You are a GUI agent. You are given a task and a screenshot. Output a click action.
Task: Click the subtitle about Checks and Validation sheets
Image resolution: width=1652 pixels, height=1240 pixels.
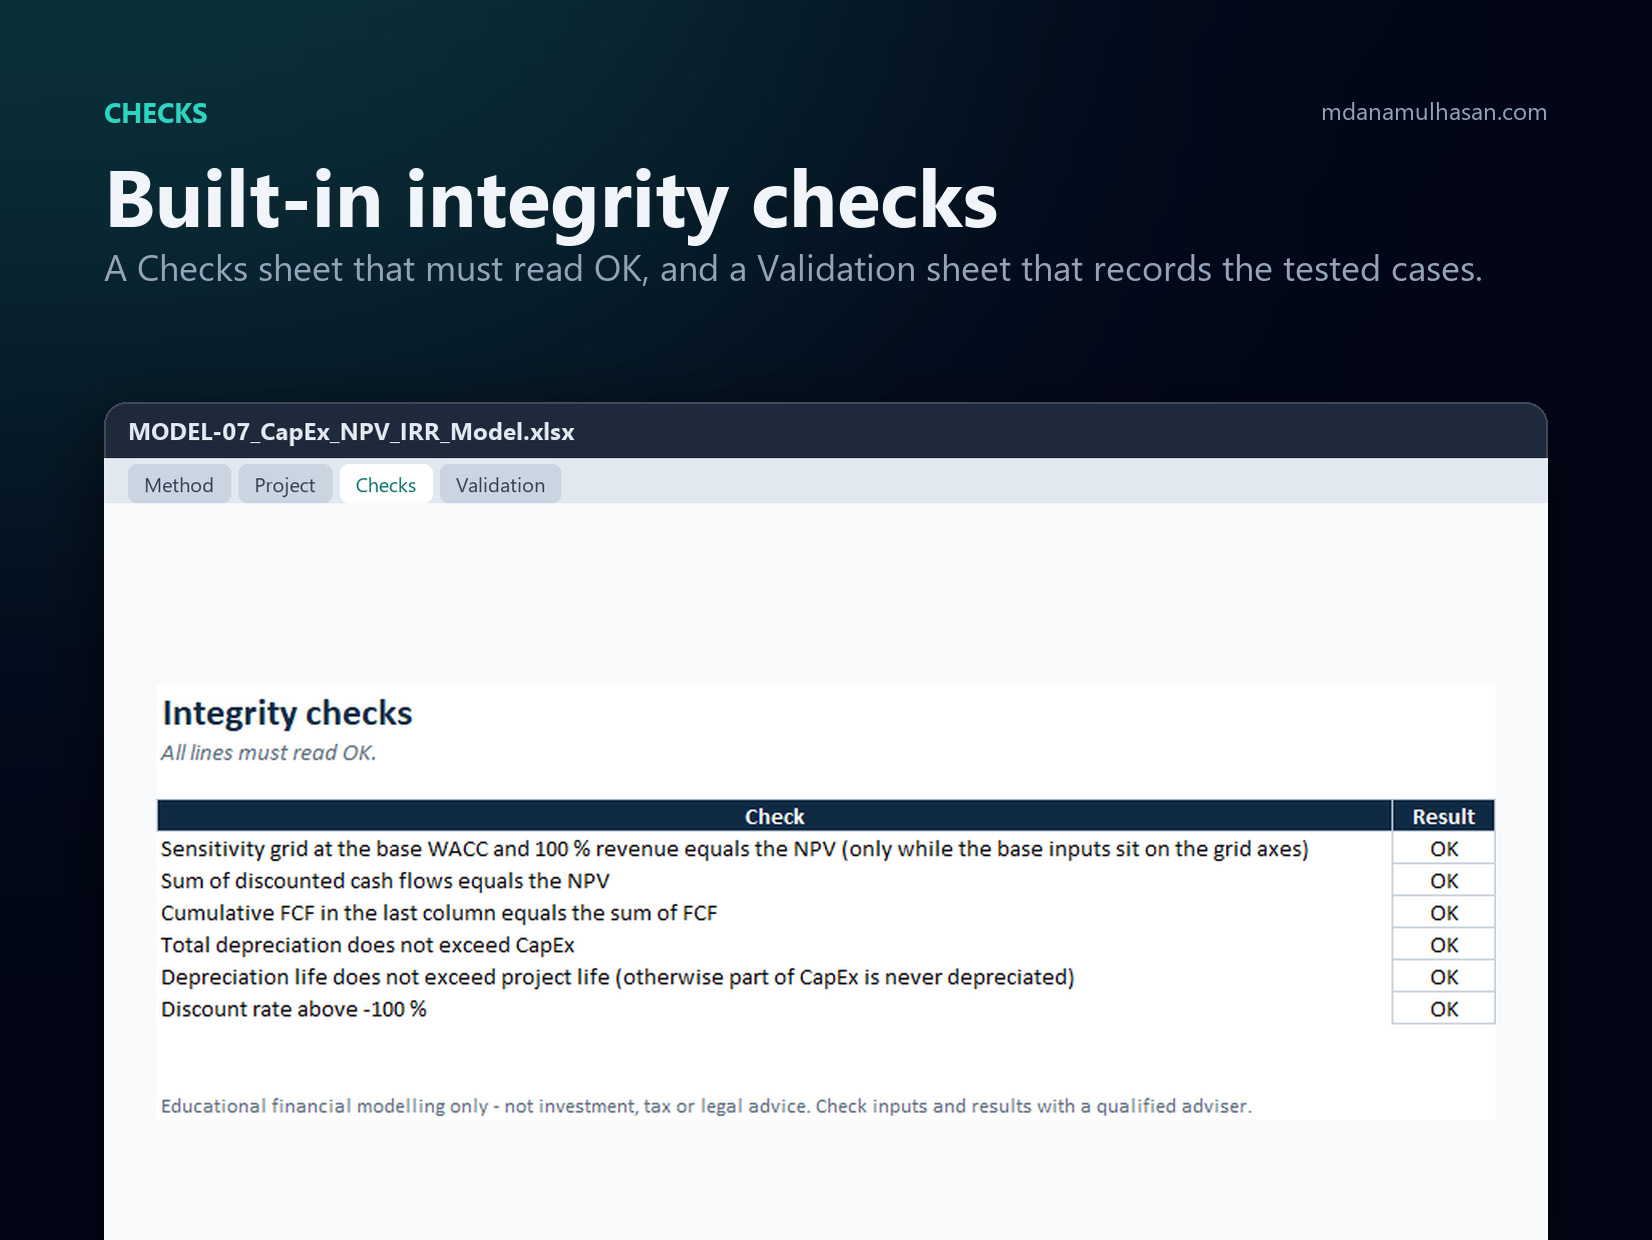coord(793,269)
